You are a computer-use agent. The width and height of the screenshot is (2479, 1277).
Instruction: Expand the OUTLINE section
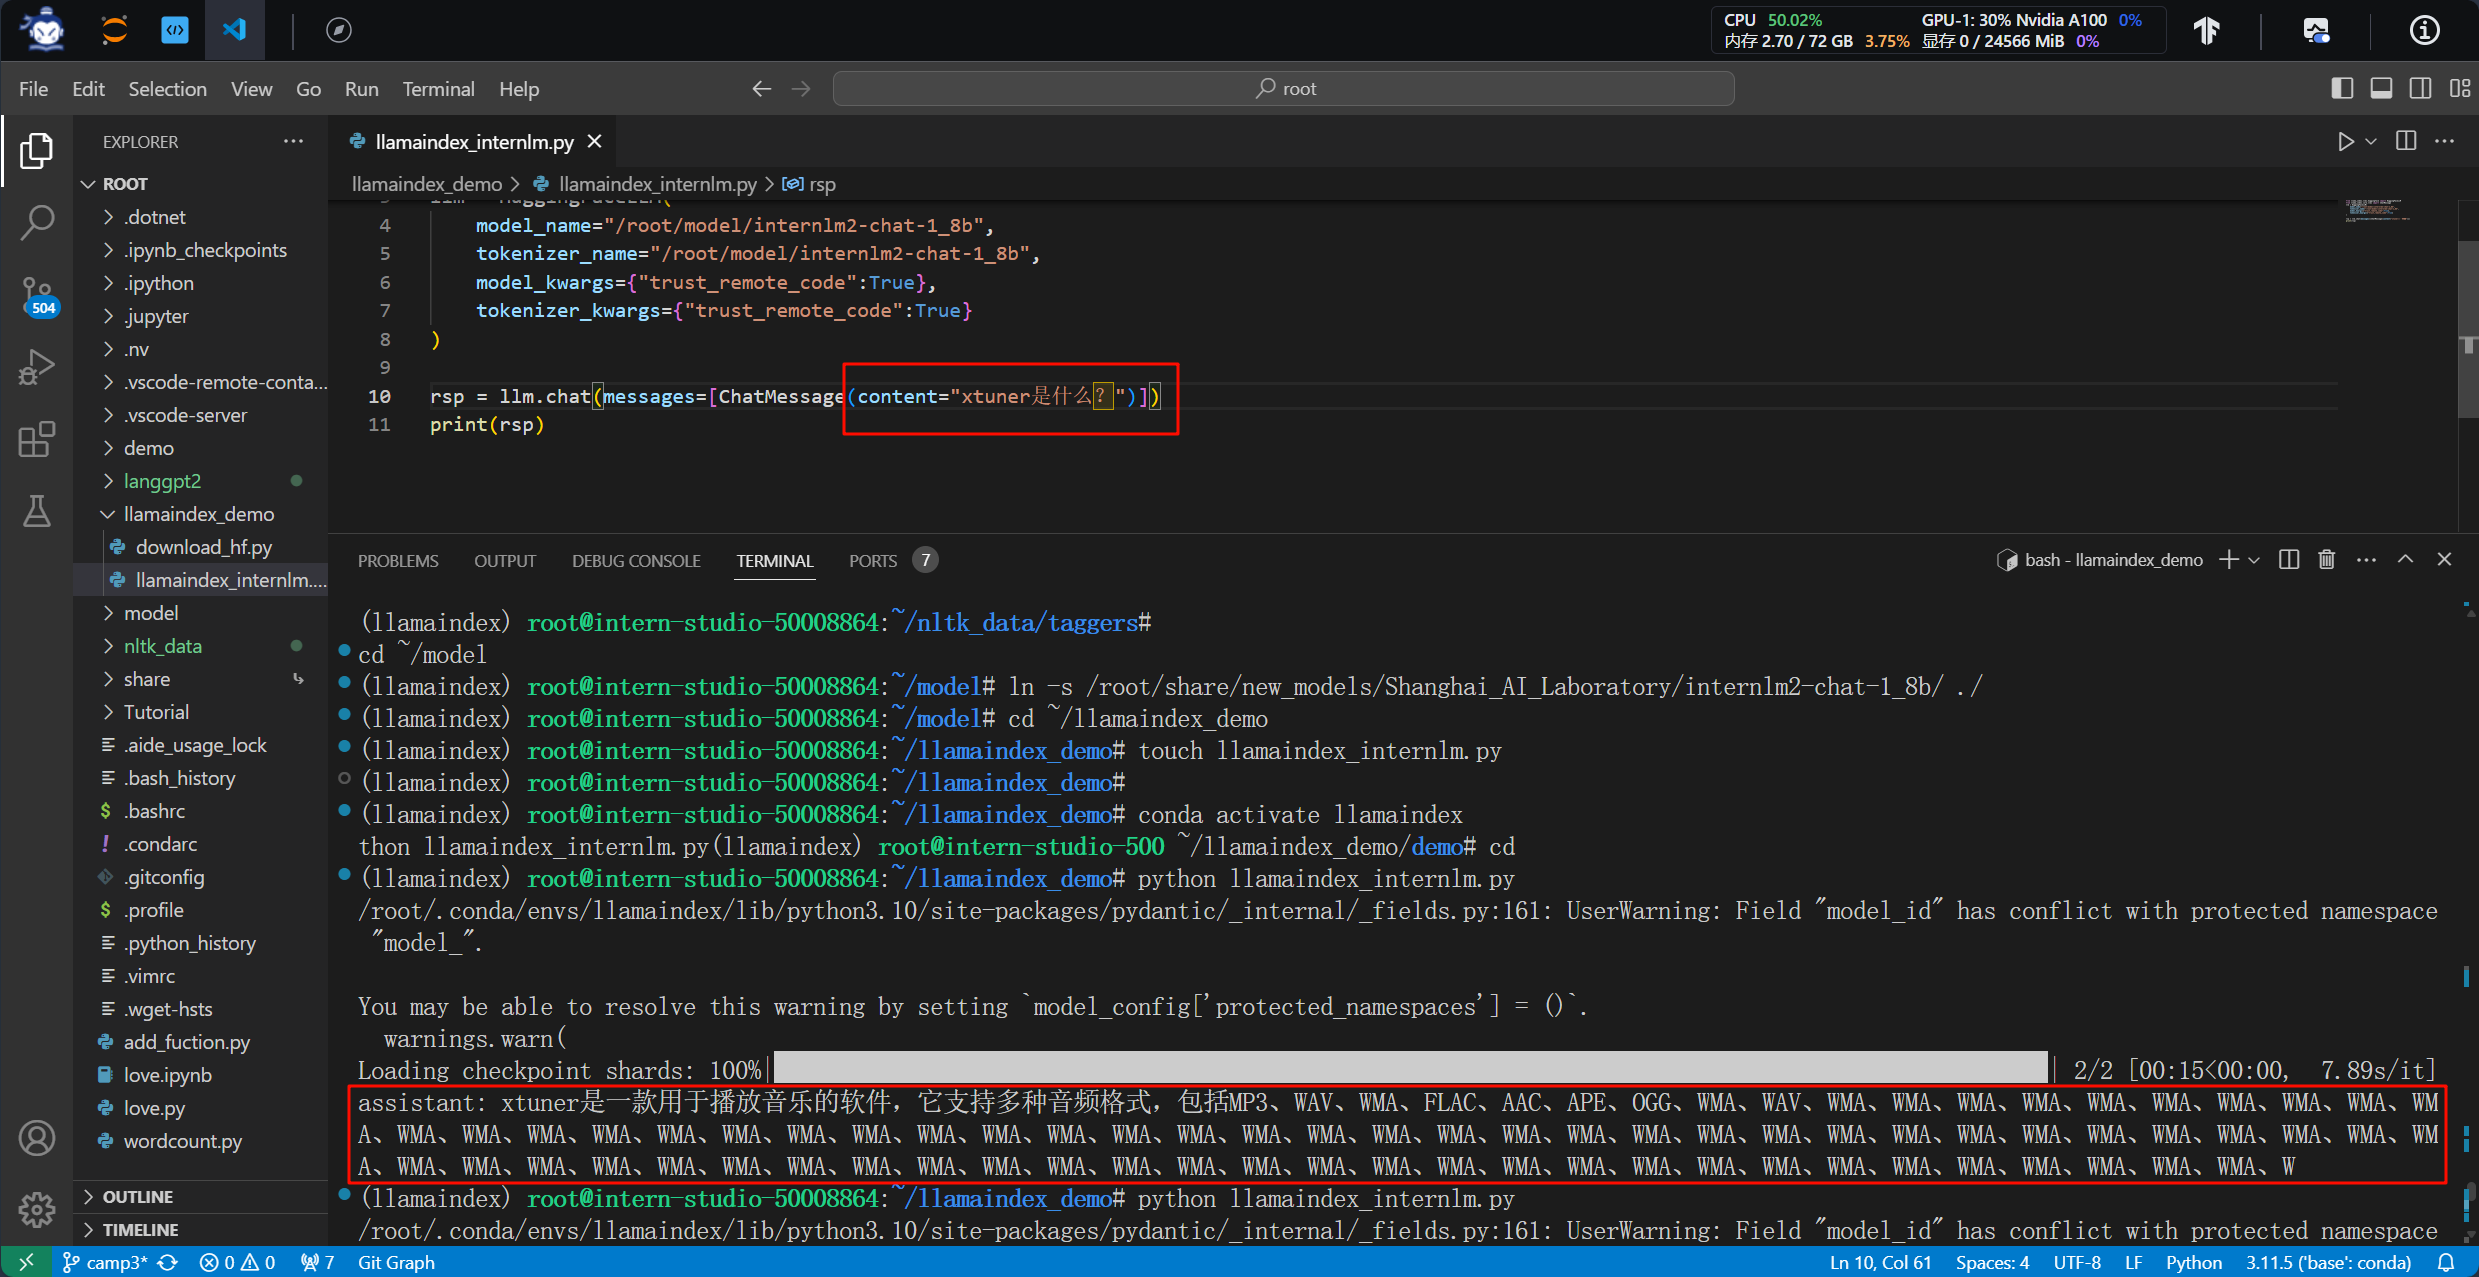tap(138, 1197)
